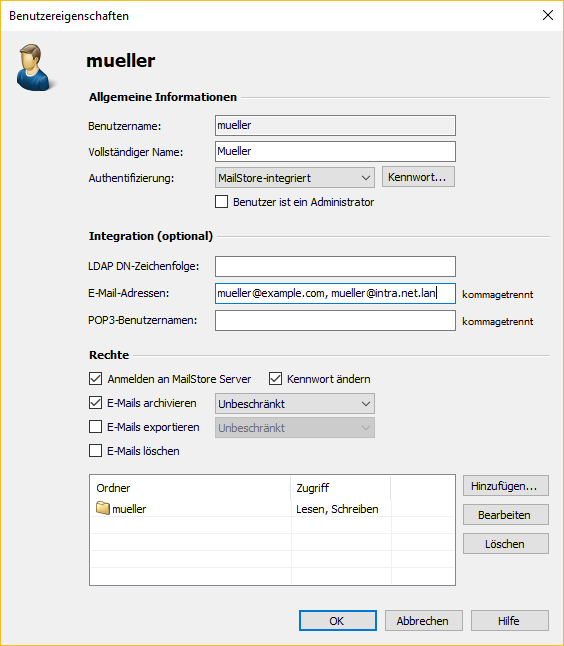Click the mueller user avatar icon

tap(34, 67)
